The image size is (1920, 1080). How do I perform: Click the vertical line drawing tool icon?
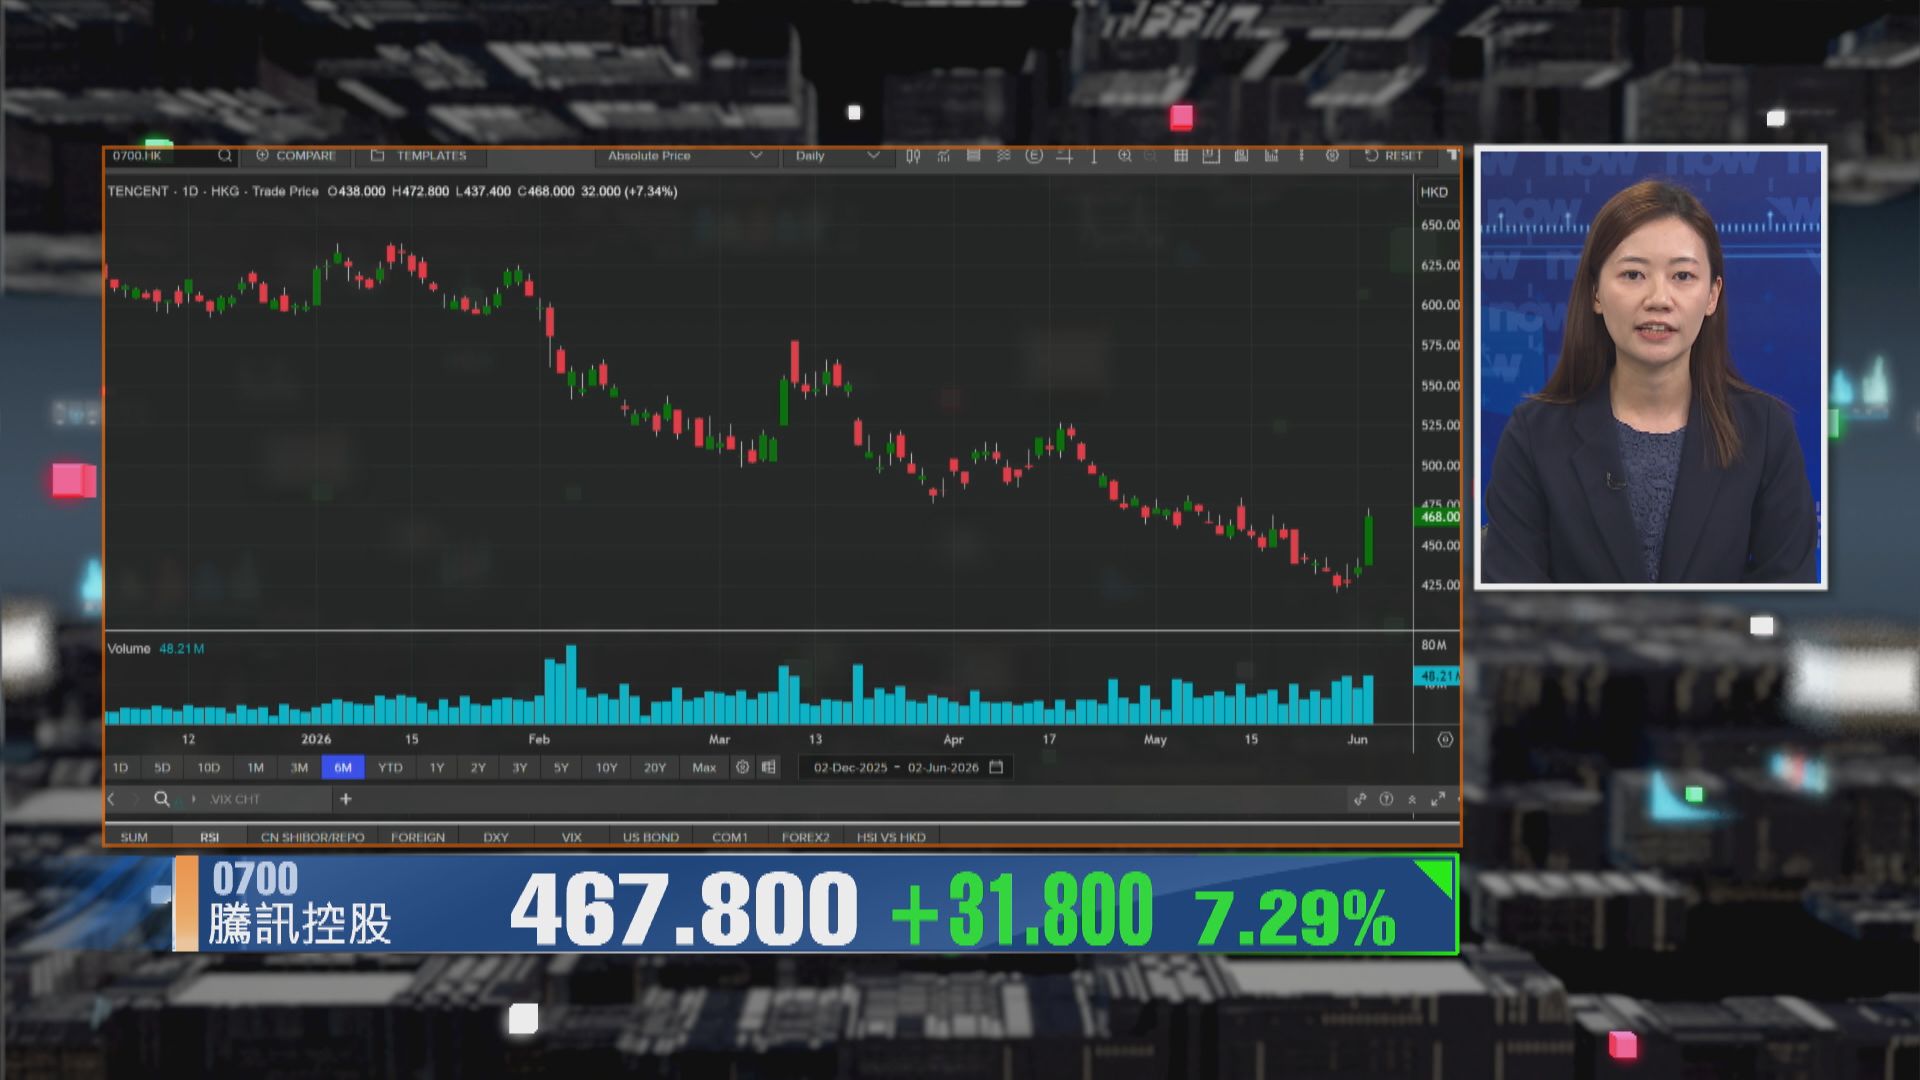[1094, 156]
